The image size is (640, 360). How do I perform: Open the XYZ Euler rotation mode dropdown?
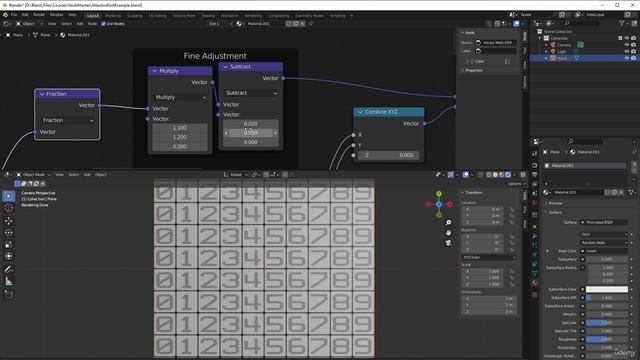coord(489,258)
